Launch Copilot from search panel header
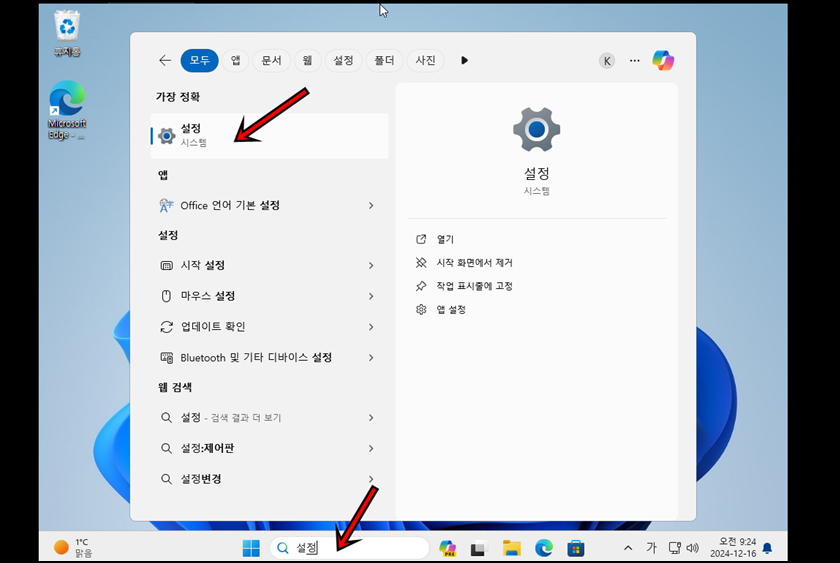The width and height of the screenshot is (840, 563). (663, 61)
